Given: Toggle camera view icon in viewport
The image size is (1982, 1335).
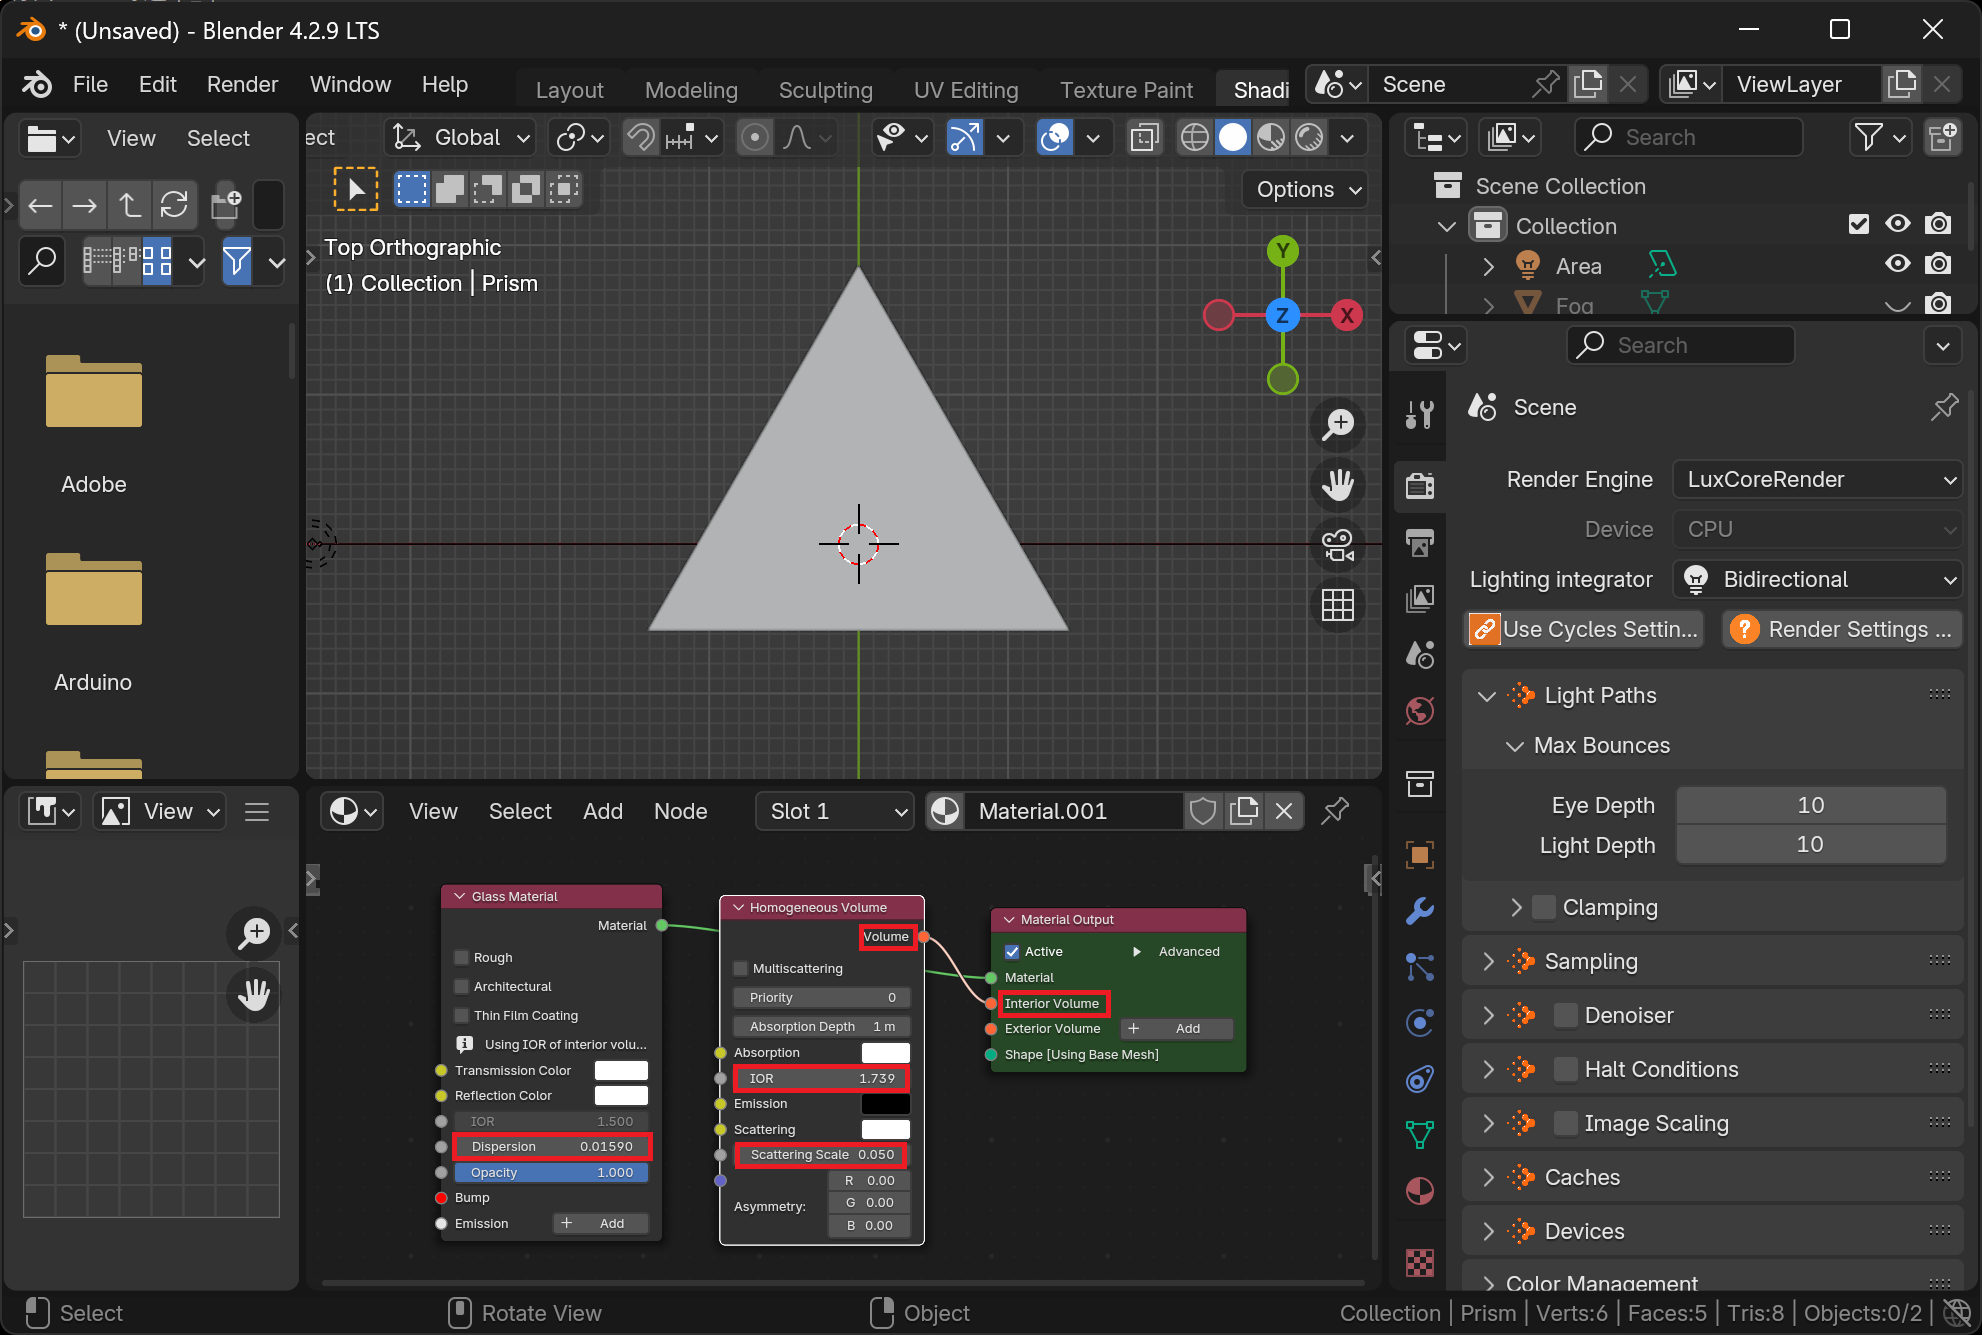Looking at the screenshot, I should click(x=1337, y=545).
